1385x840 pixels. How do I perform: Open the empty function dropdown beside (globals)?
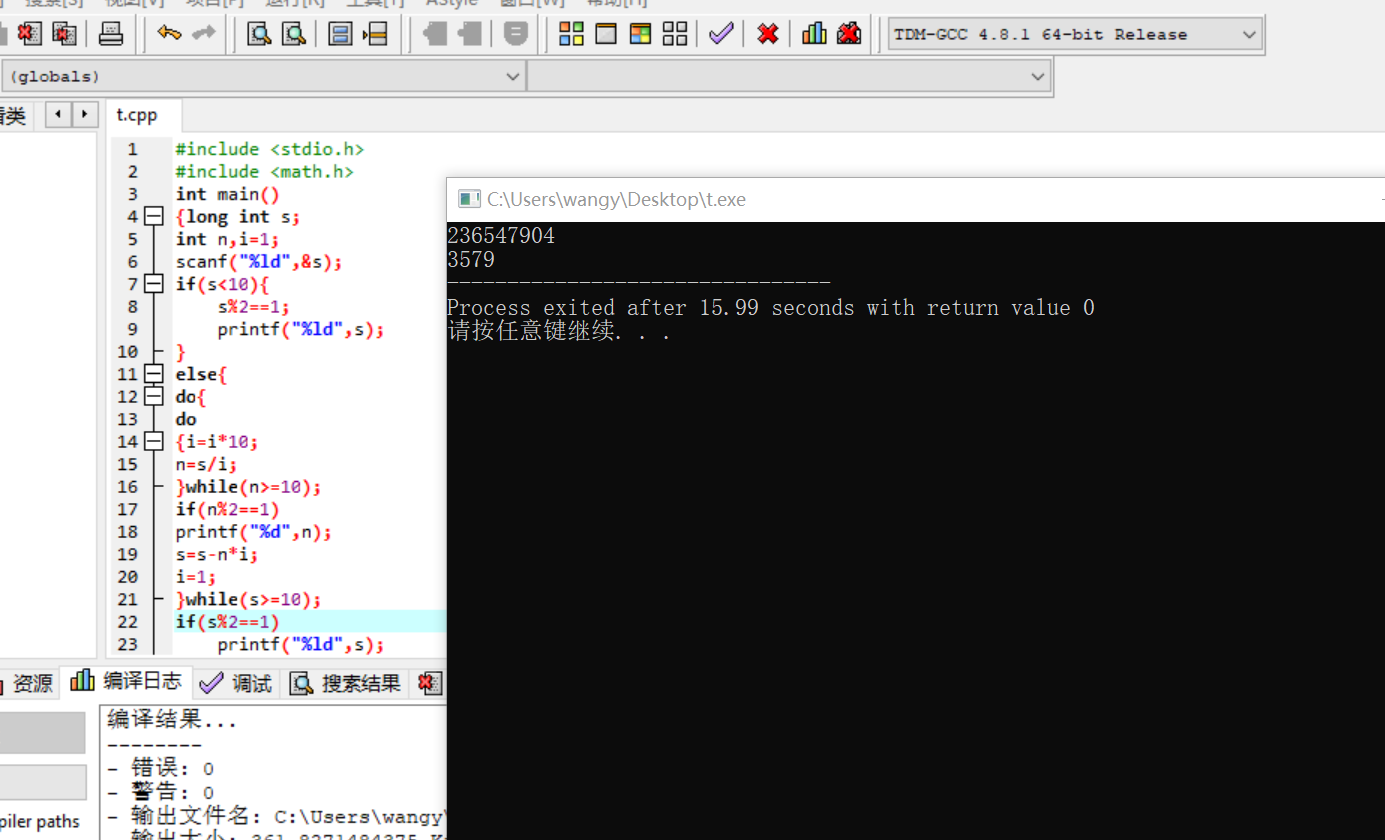(789, 76)
